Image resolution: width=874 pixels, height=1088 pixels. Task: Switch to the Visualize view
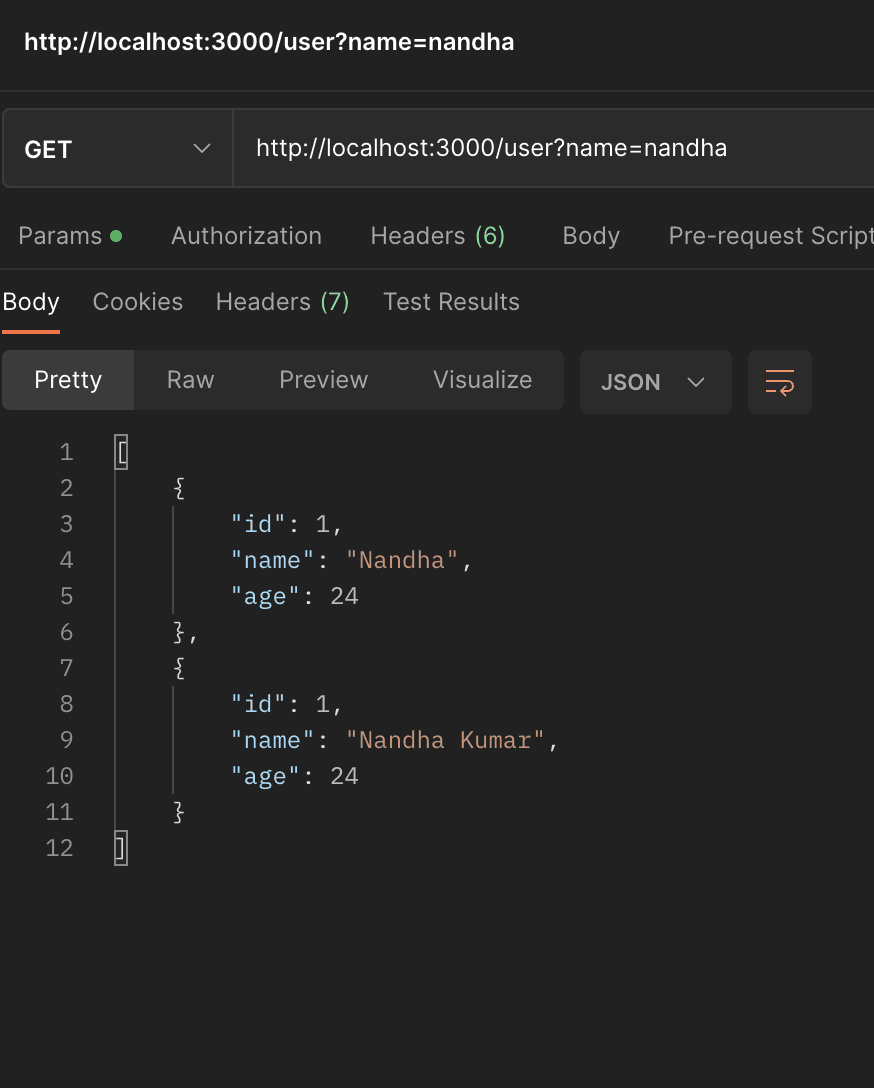click(483, 380)
